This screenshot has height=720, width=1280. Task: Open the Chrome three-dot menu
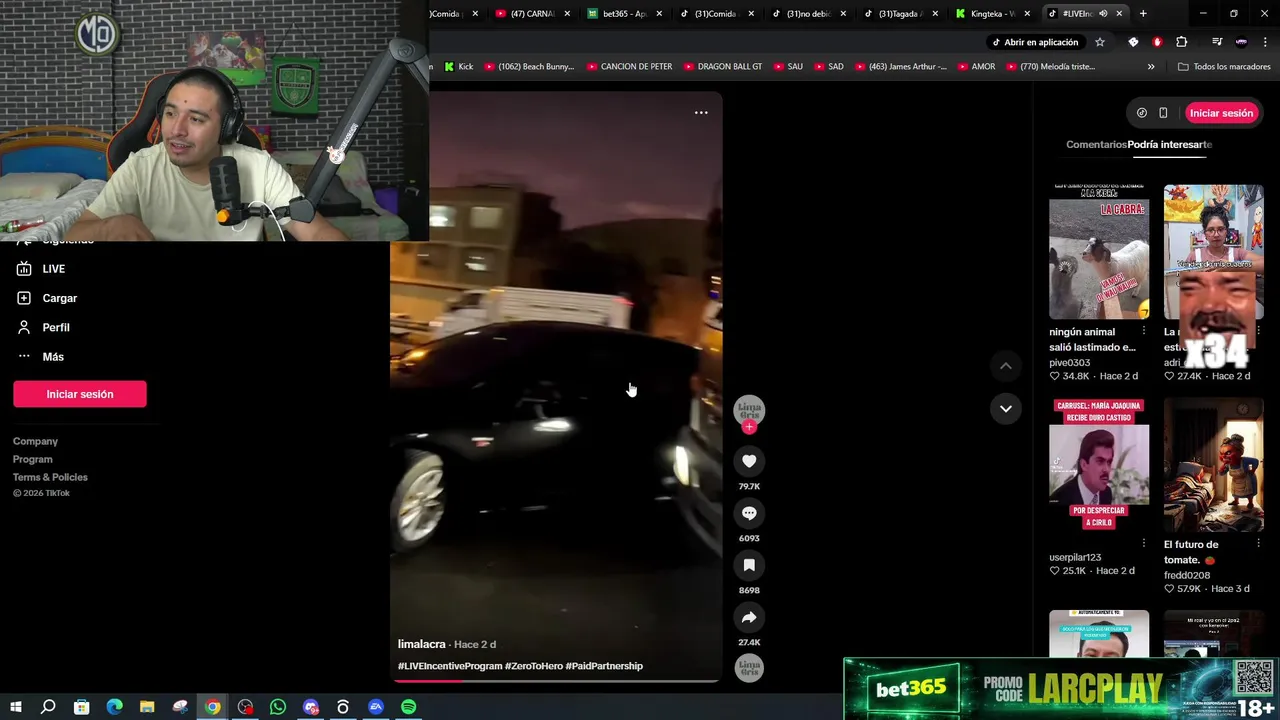pyautogui.click(x=1266, y=42)
